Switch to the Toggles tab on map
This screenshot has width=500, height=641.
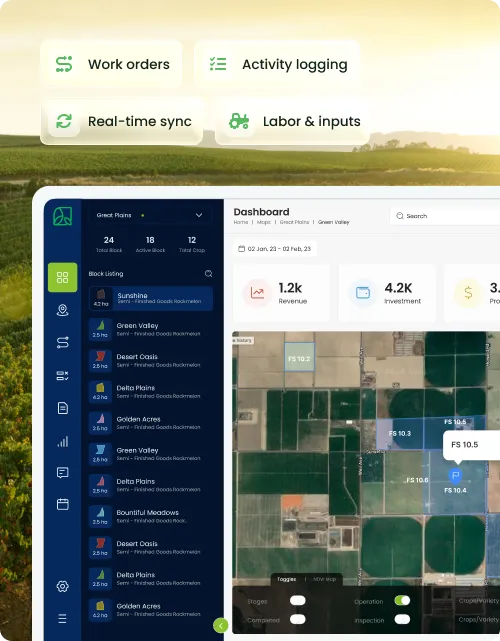point(287,579)
